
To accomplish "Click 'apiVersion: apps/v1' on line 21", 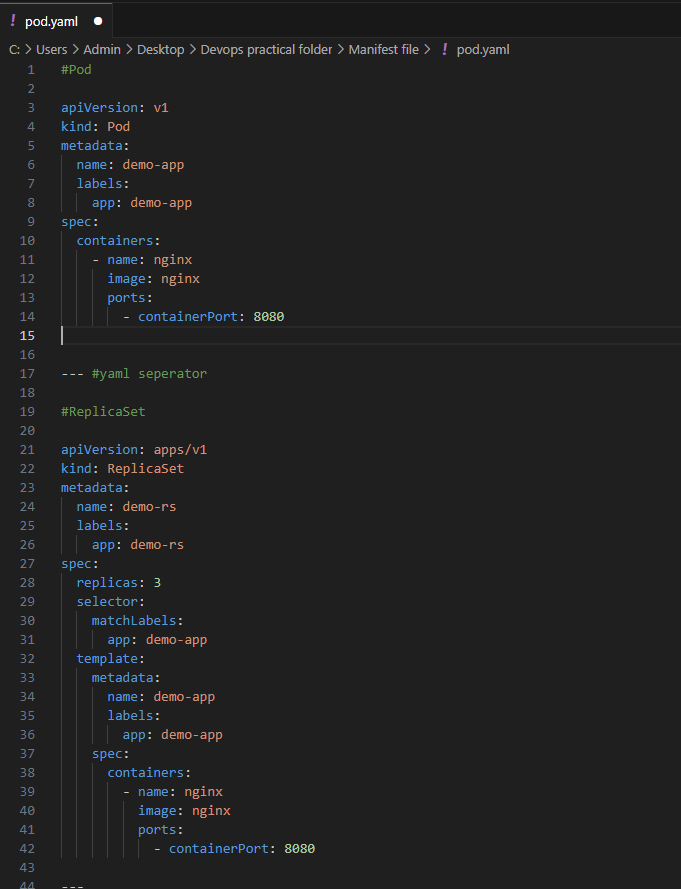I will 134,450.
